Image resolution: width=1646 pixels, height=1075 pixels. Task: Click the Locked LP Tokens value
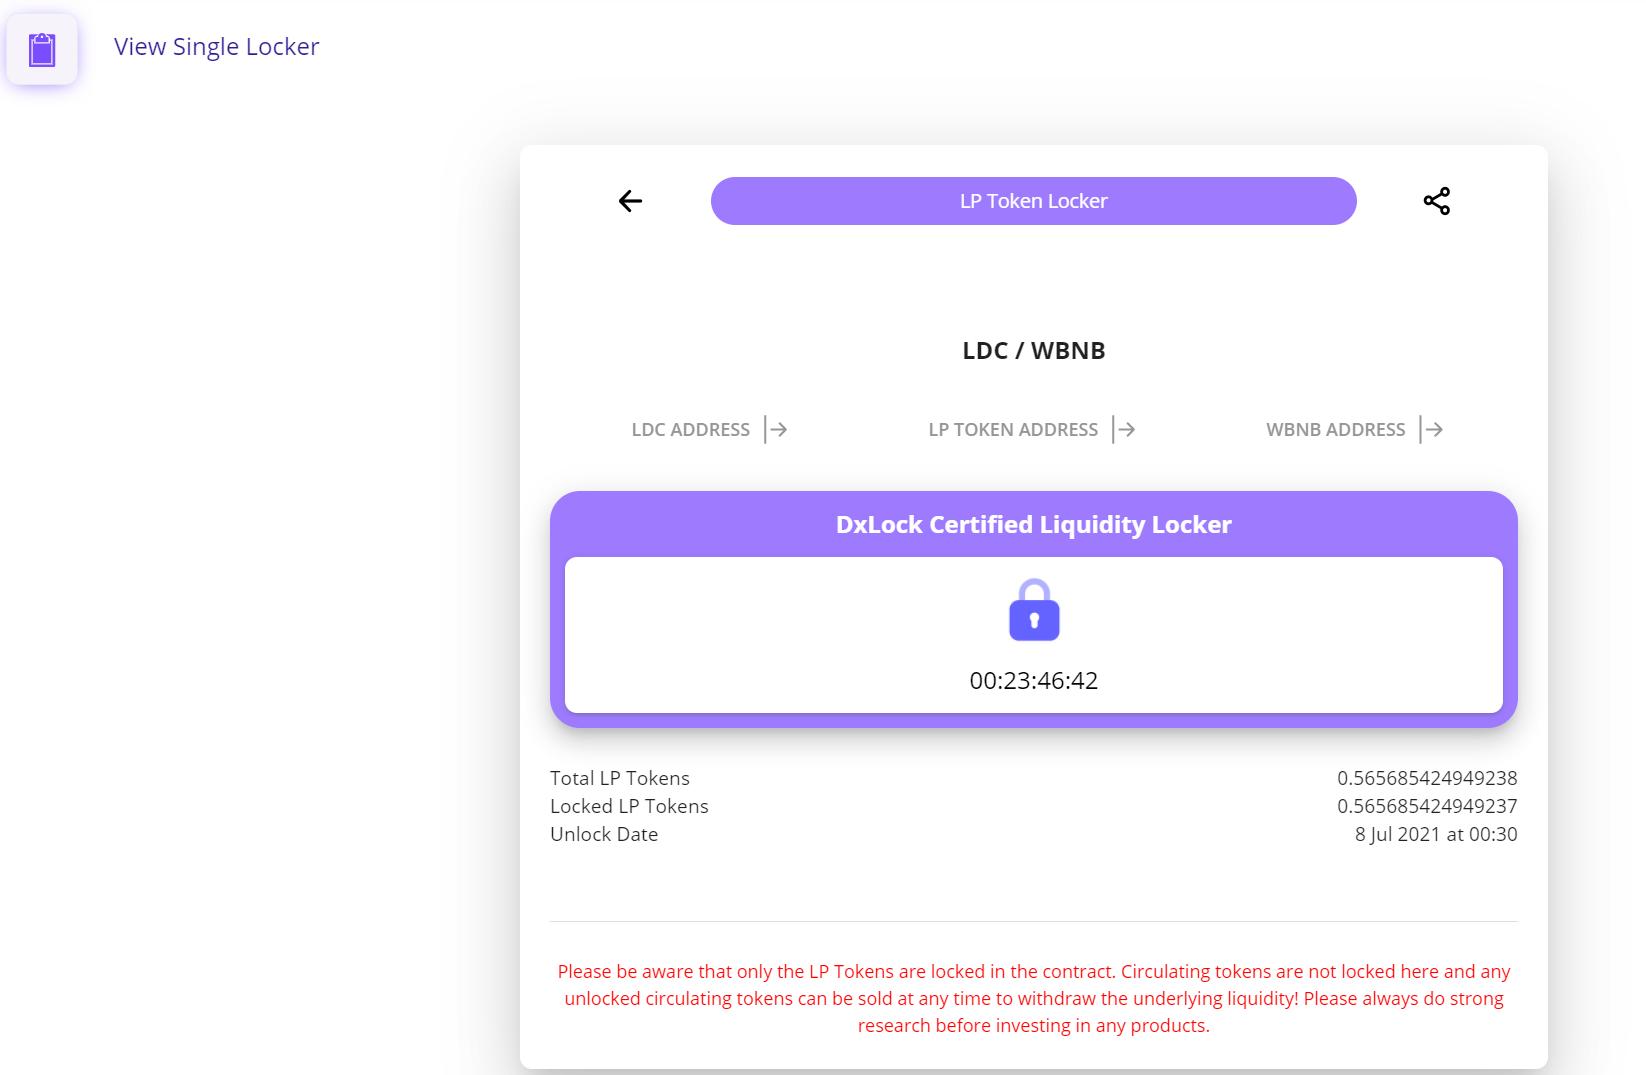(1427, 806)
